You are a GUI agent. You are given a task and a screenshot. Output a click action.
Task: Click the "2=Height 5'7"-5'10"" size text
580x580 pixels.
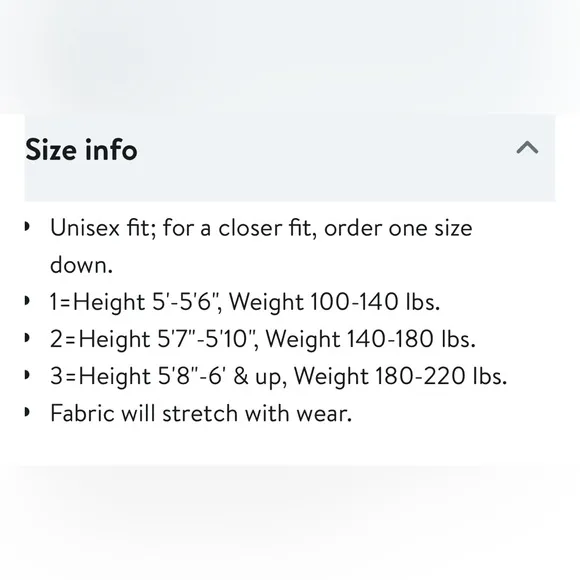(x=154, y=339)
